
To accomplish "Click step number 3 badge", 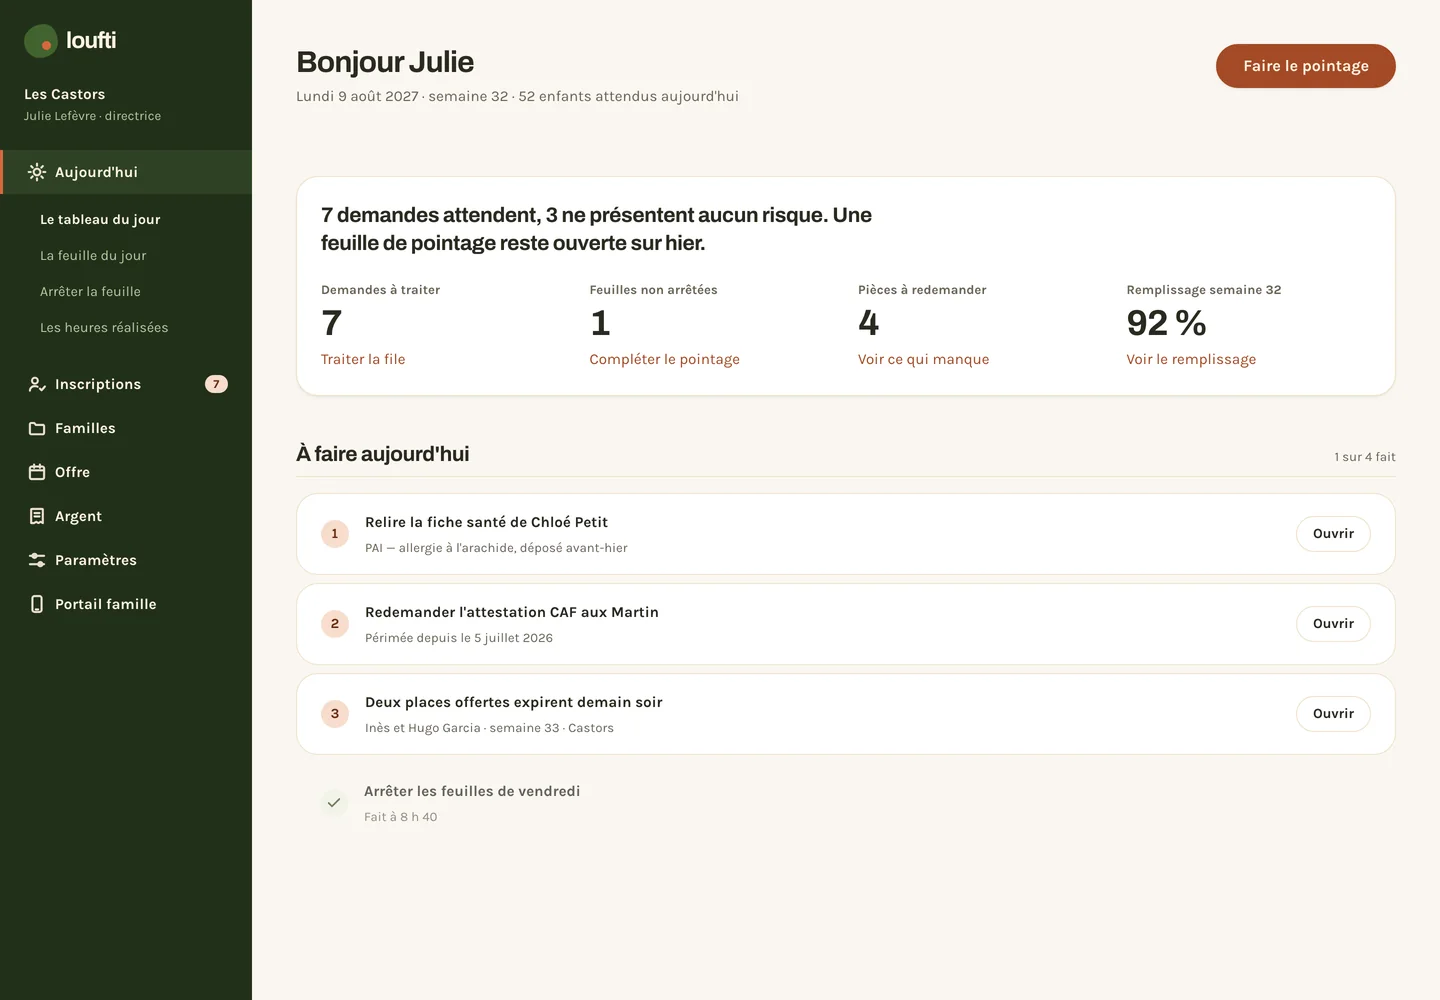I will coord(335,714).
